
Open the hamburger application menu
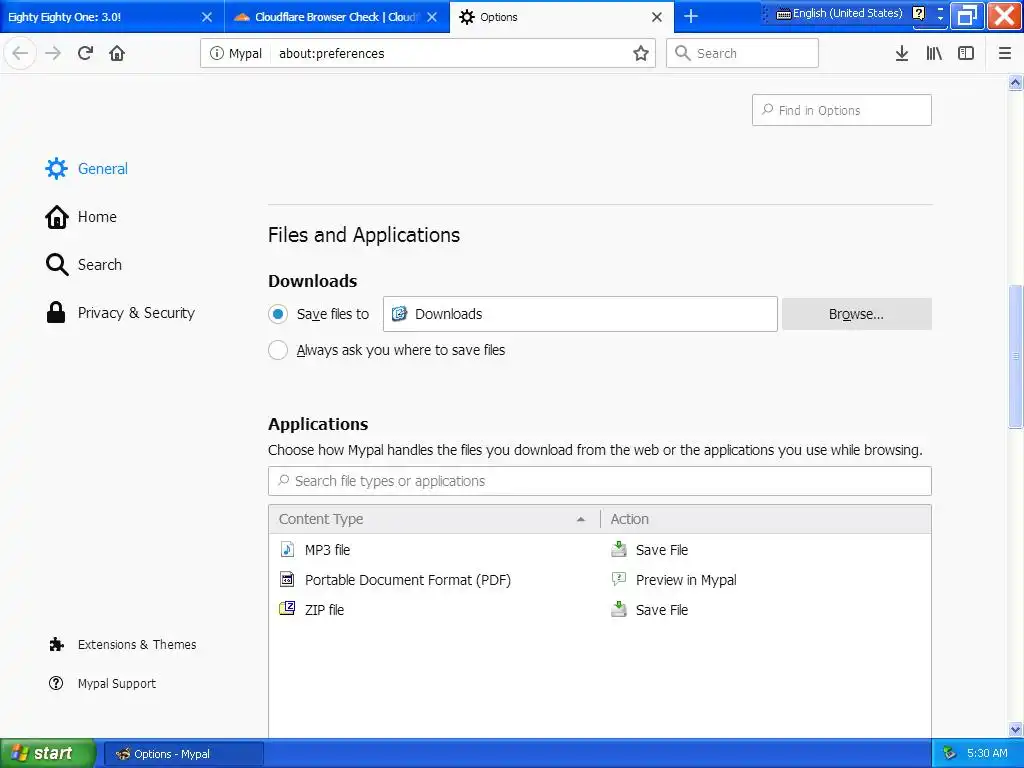coord(1005,53)
